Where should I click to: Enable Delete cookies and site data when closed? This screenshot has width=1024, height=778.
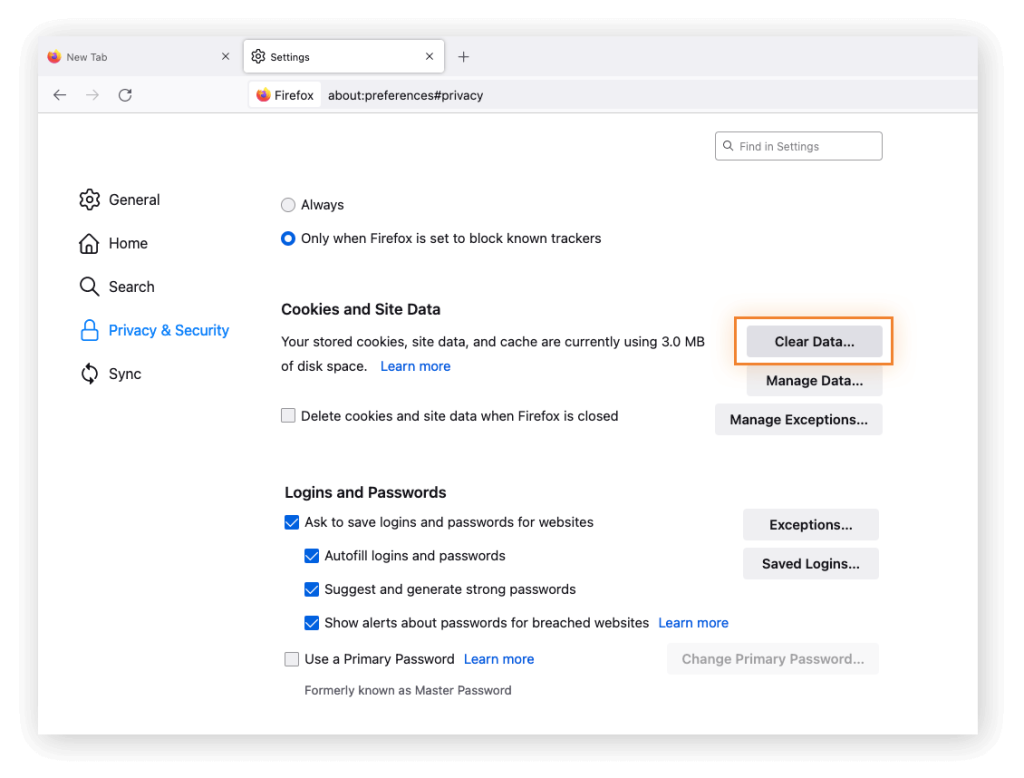tap(288, 416)
